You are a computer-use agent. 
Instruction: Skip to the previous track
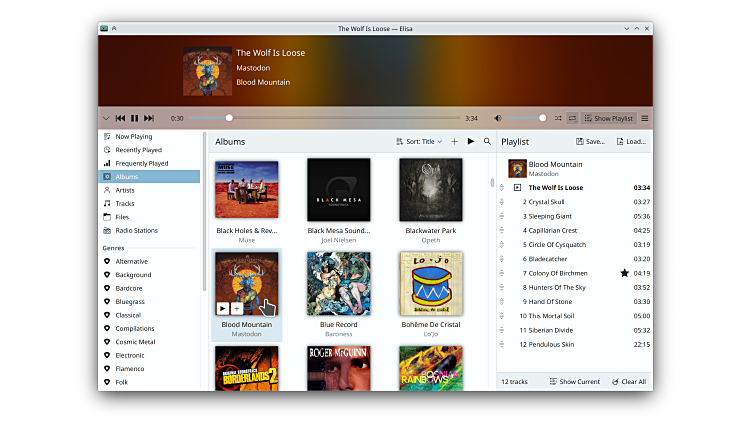coord(120,118)
